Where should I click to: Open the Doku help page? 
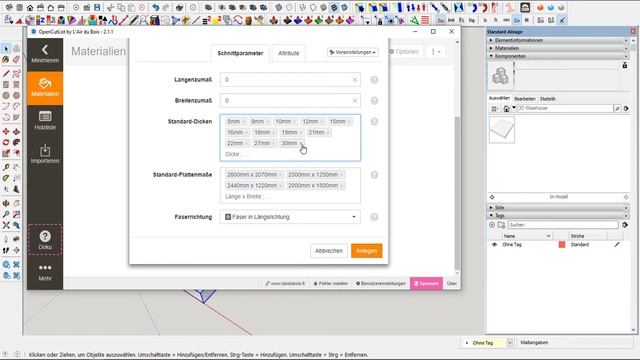pos(45,240)
